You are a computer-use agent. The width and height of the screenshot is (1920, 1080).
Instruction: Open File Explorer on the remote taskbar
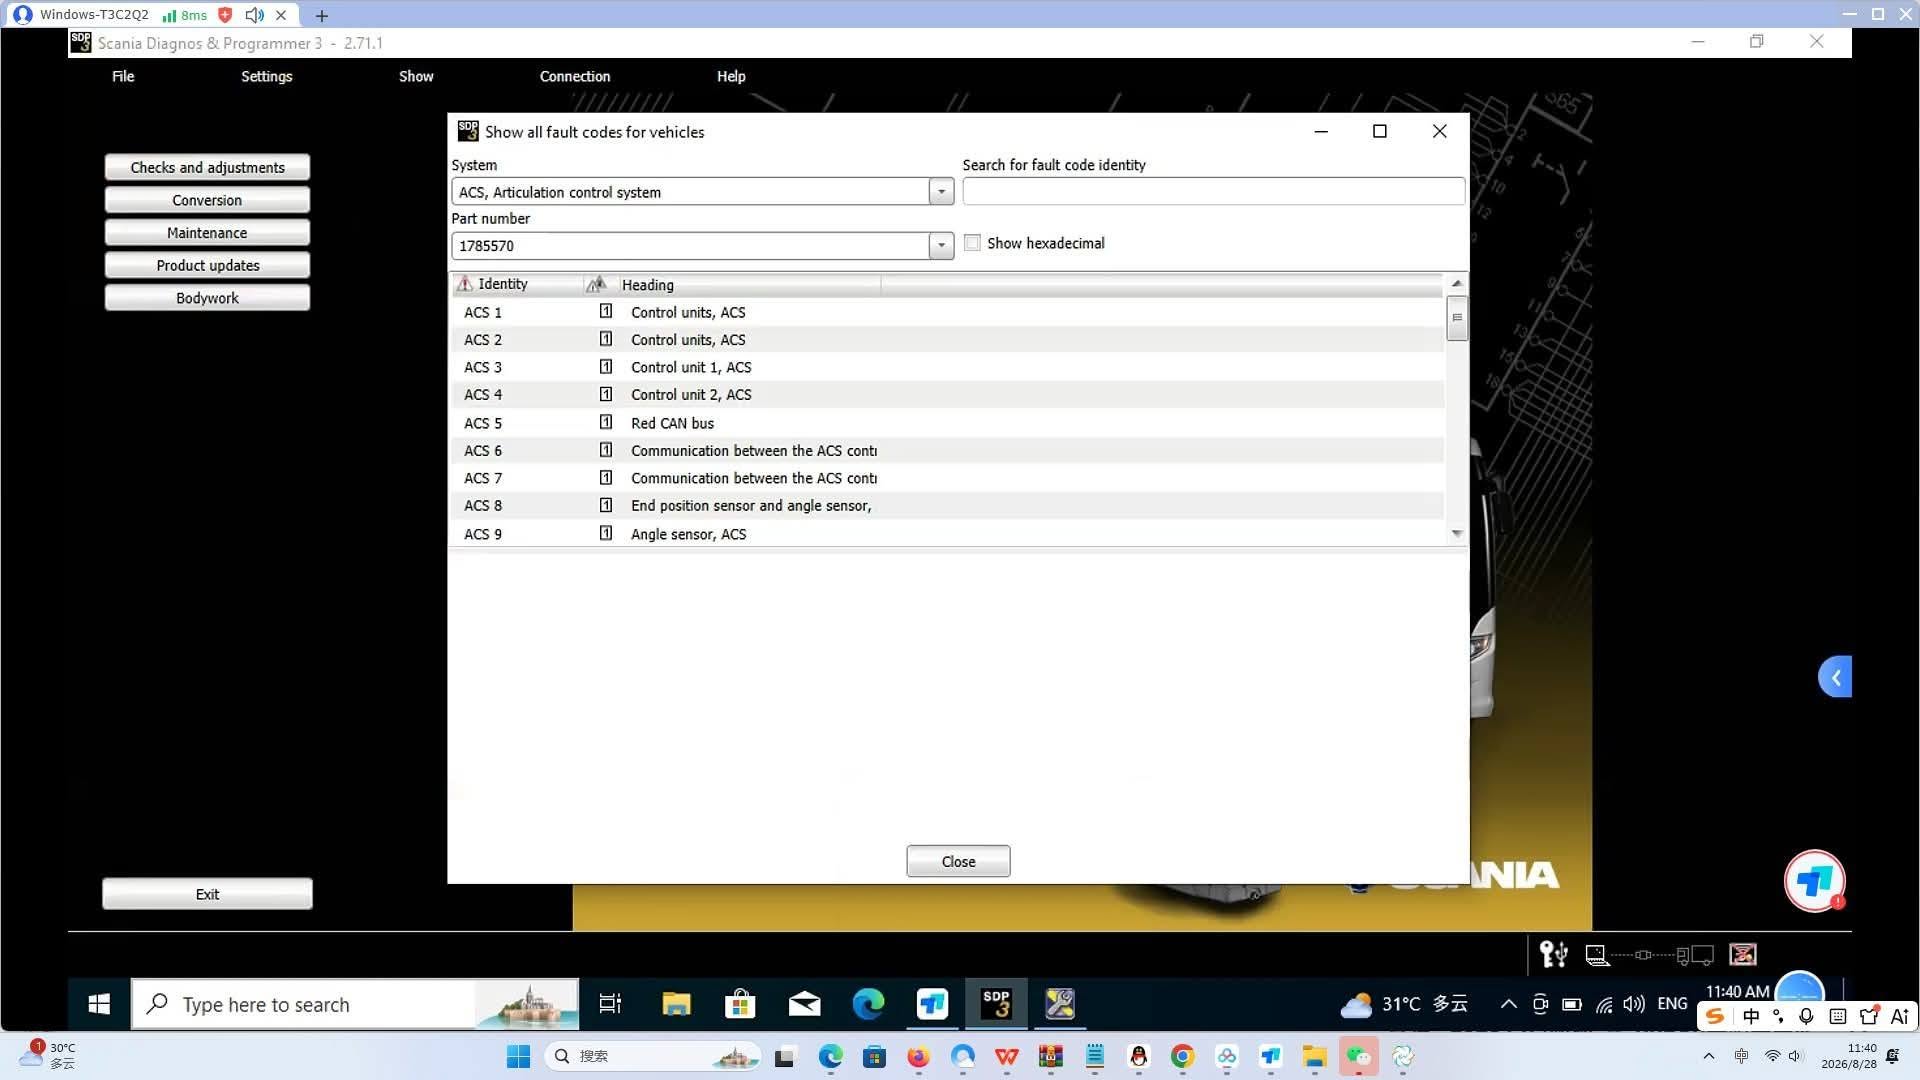pyautogui.click(x=676, y=1004)
